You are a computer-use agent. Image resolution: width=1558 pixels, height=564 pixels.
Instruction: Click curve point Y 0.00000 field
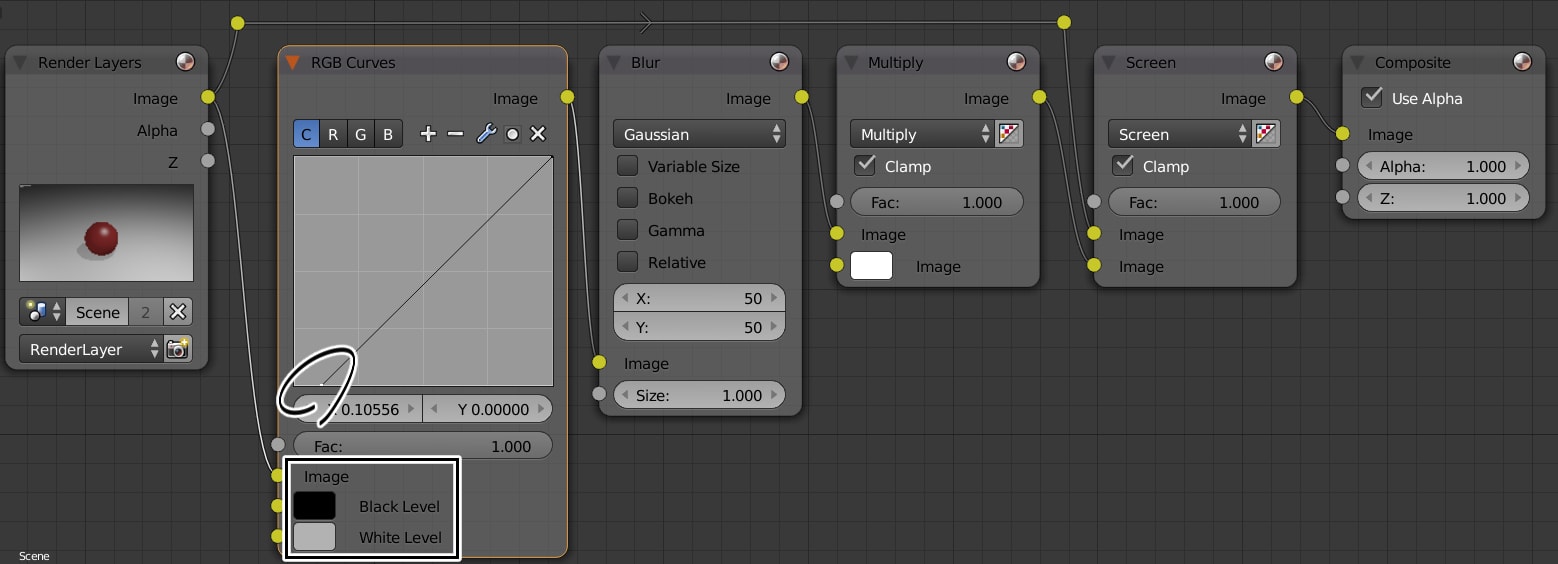pos(488,409)
